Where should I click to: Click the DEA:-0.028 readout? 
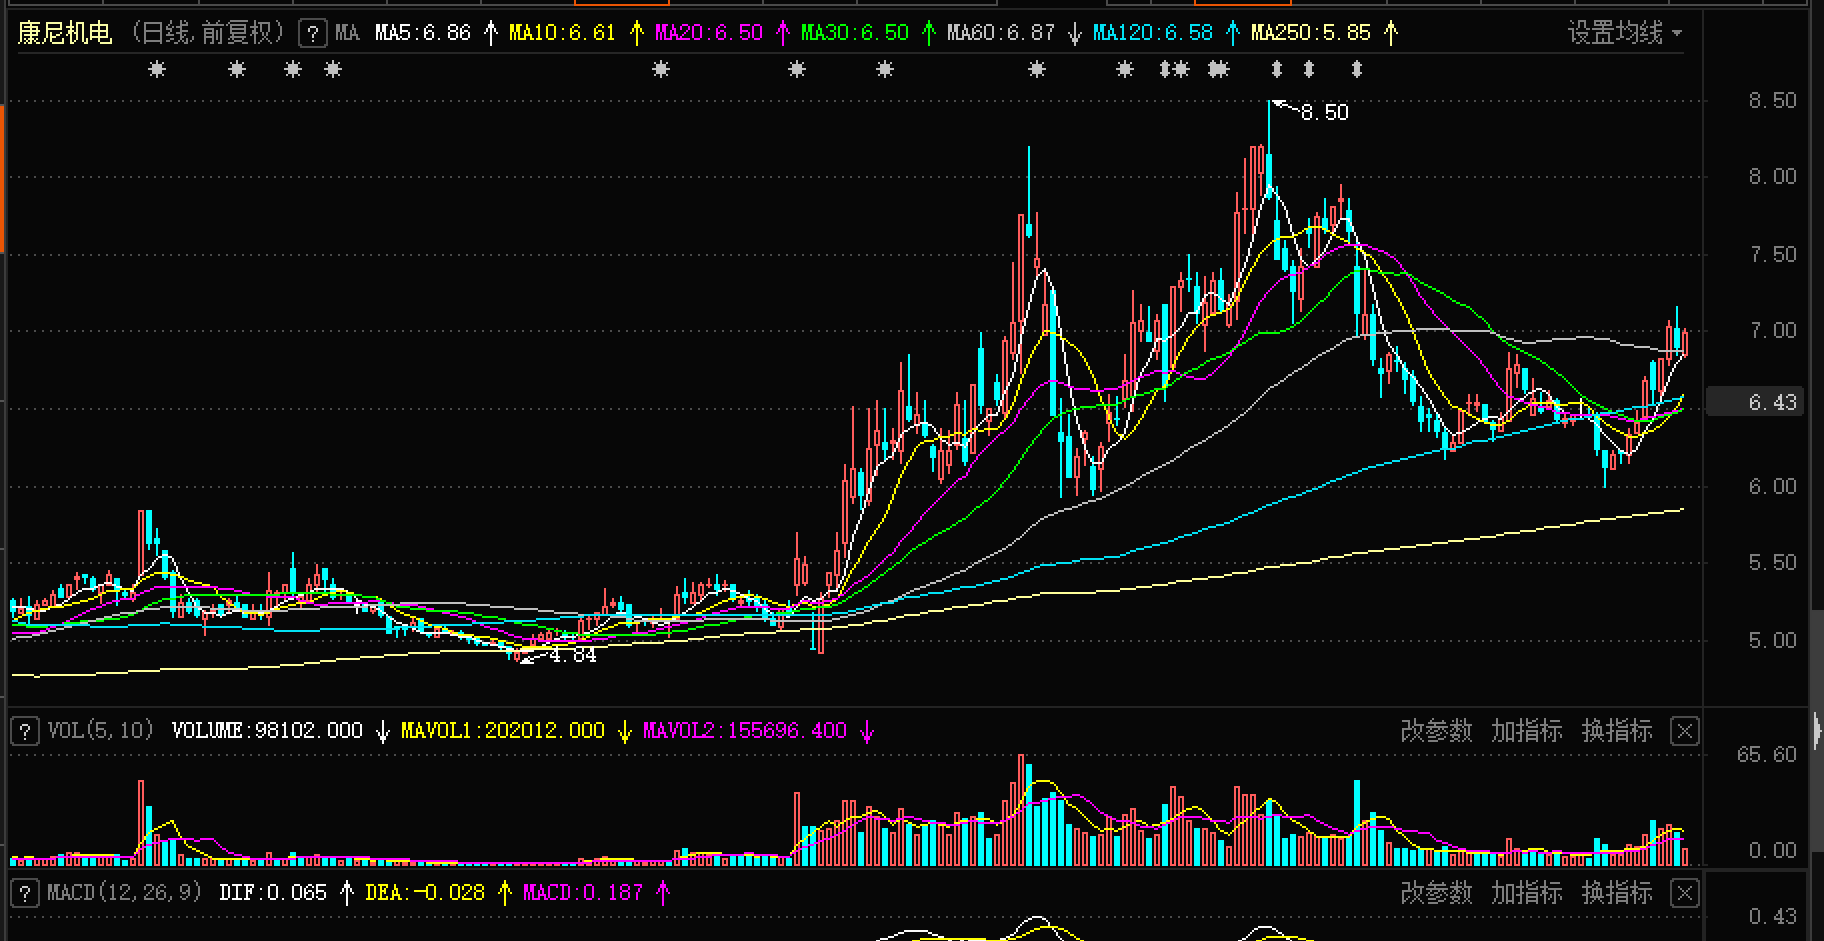pos(425,893)
